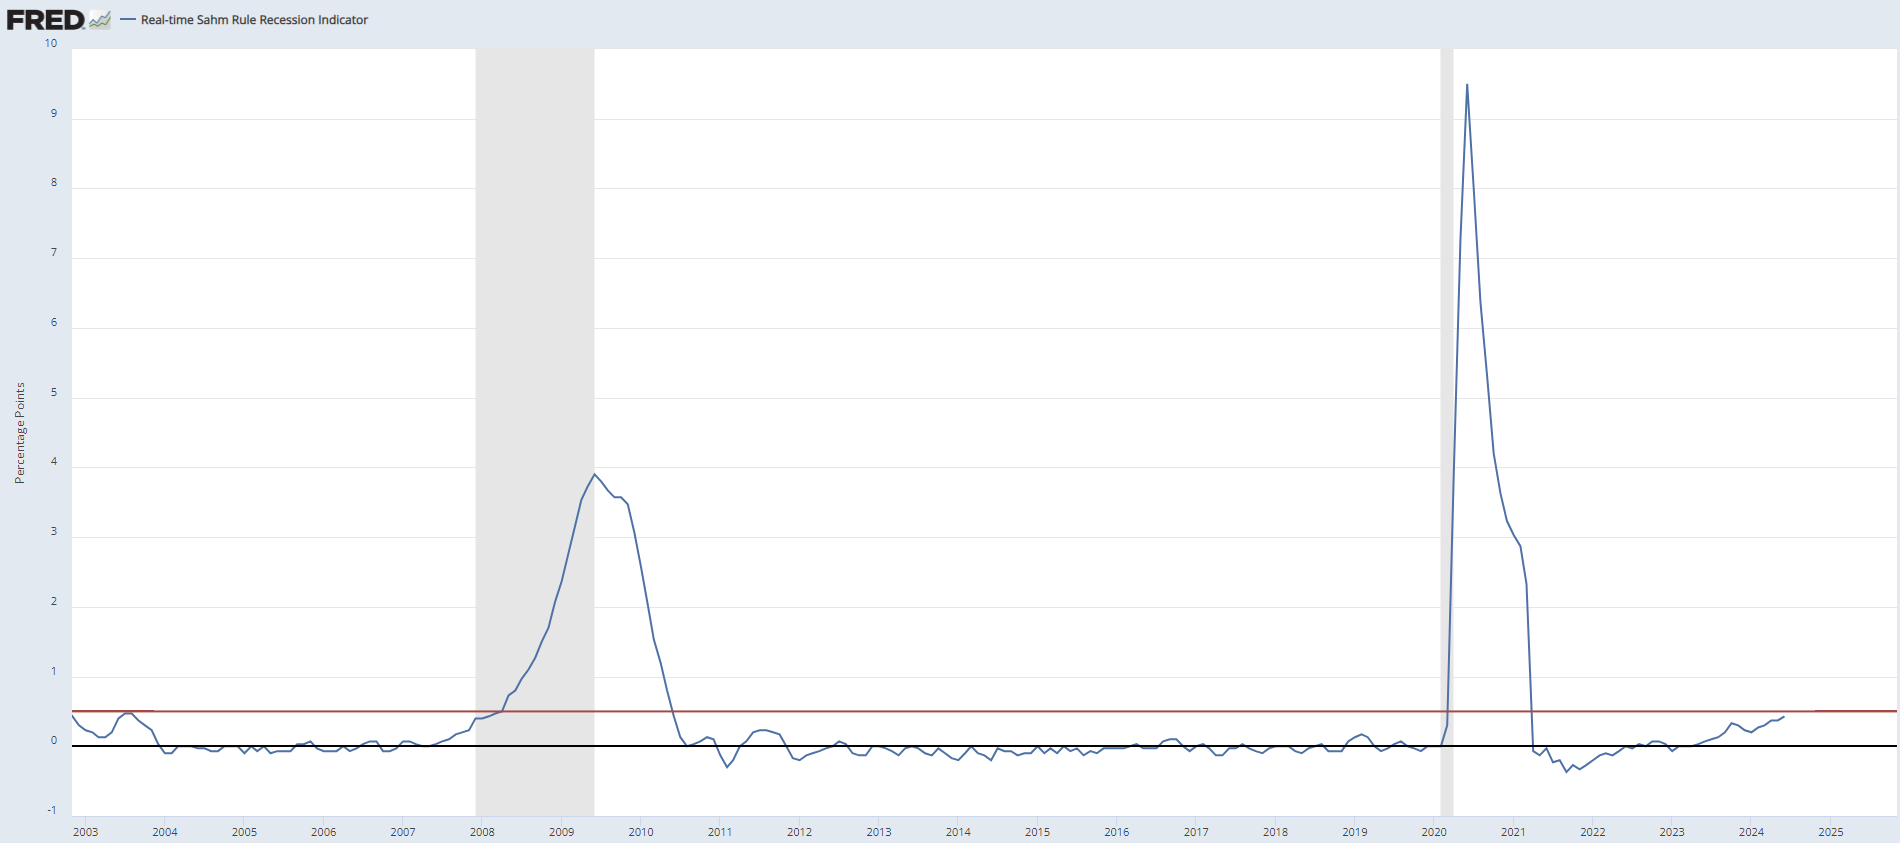Select the 2012 x-axis year label
Screen dimensions: 1900x843
point(799,832)
